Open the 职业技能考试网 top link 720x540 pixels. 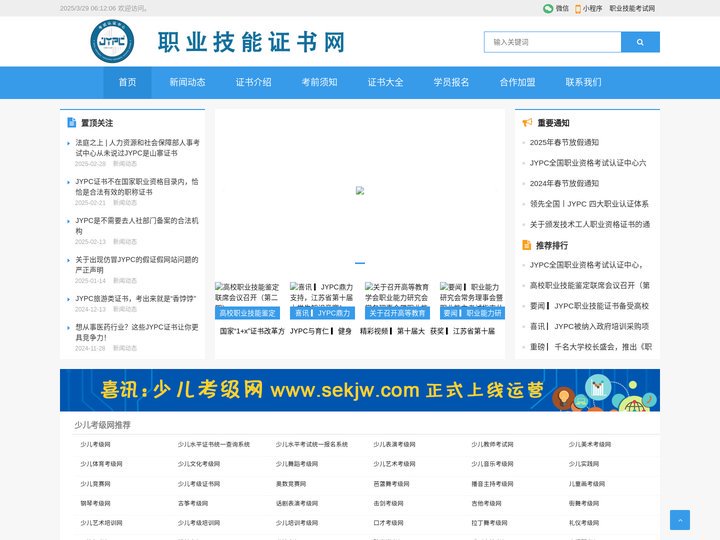tap(632, 8)
